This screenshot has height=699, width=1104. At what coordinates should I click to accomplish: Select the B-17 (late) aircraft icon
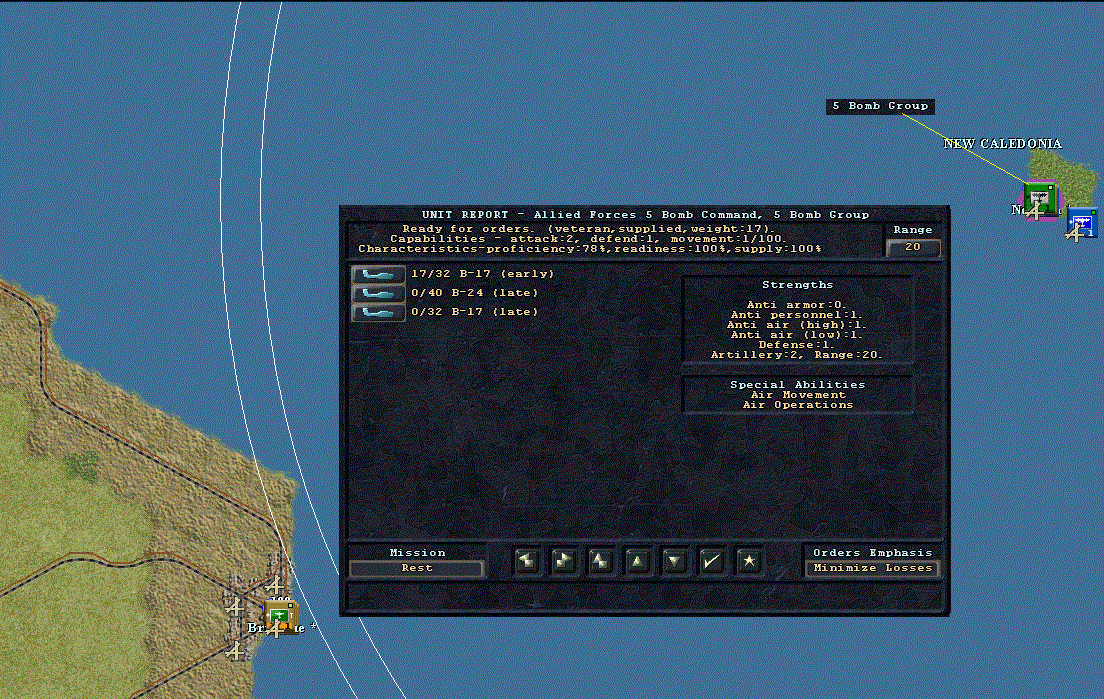pyautogui.click(x=378, y=312)
